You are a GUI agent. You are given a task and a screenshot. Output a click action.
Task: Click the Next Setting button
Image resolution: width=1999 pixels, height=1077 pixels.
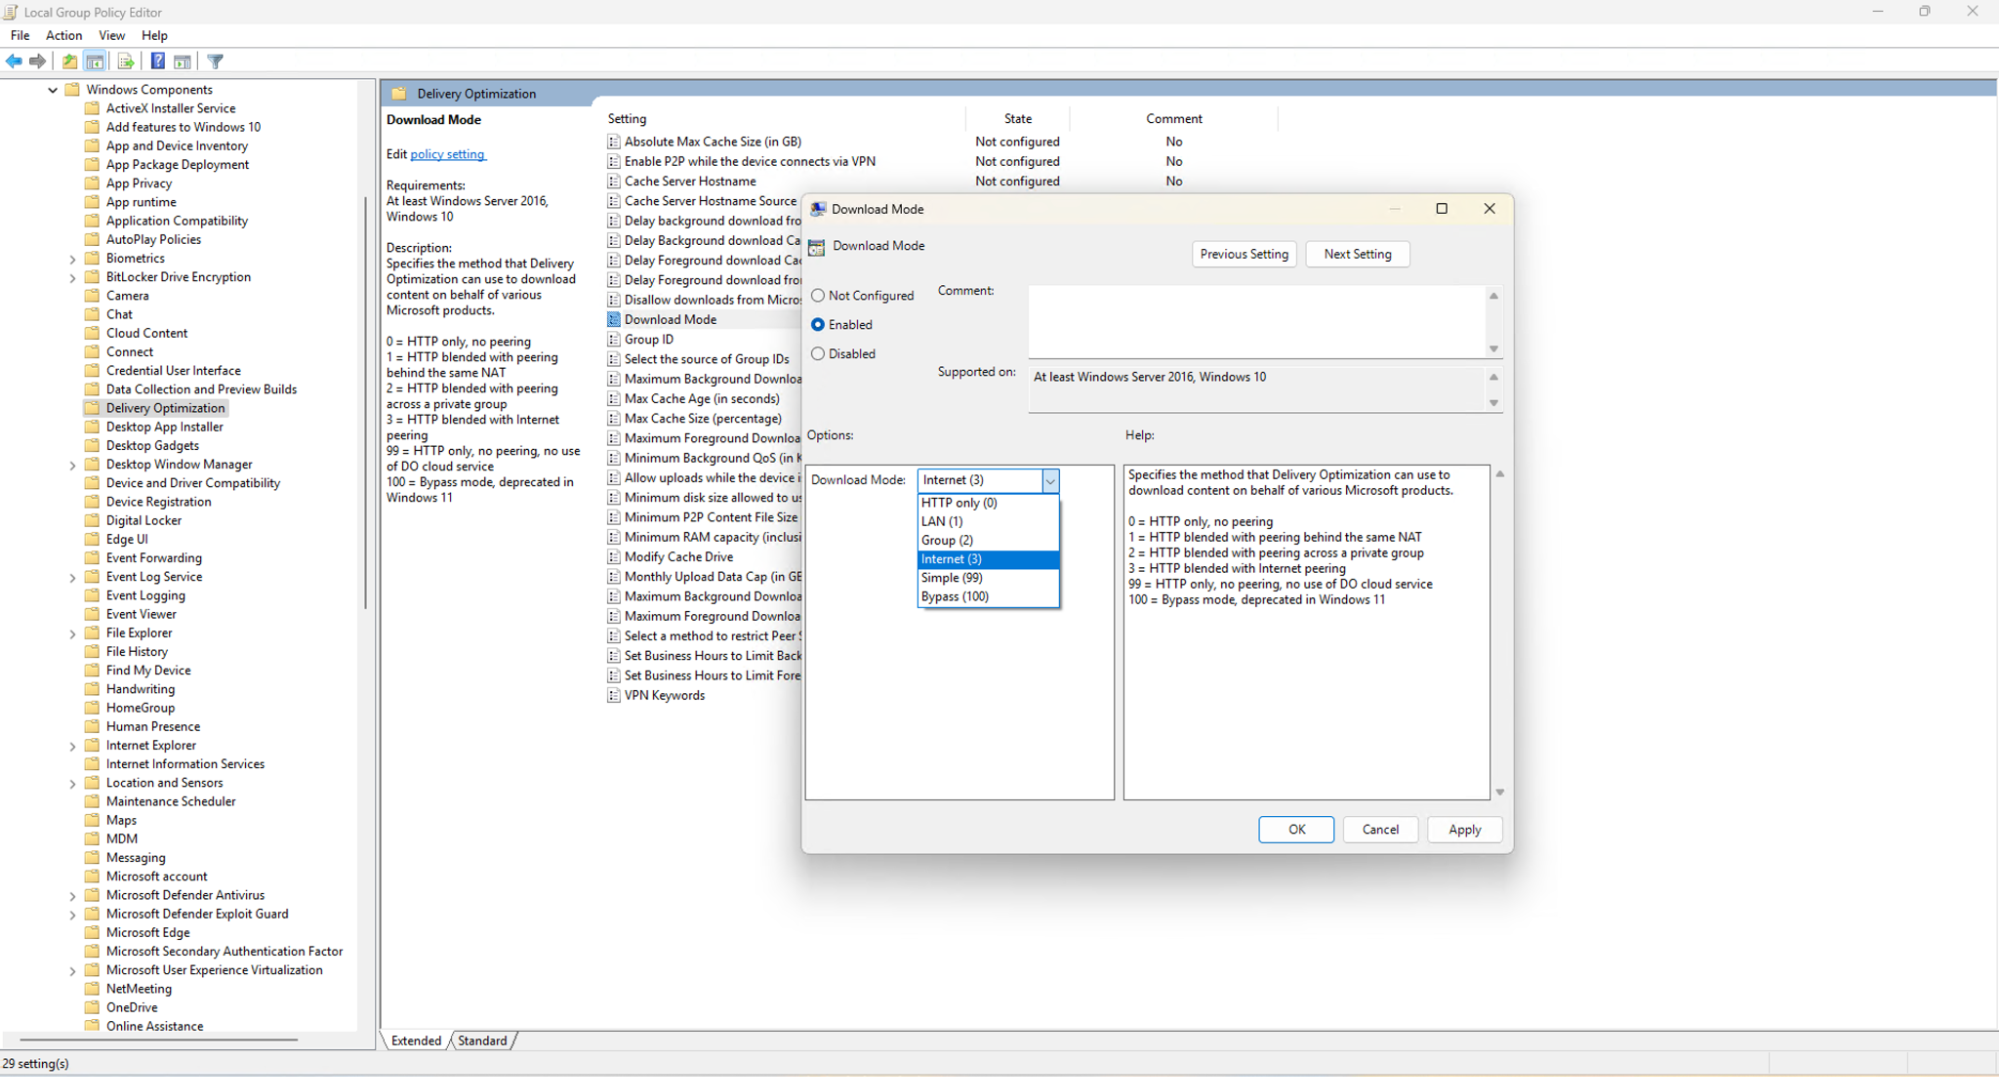1357,254
